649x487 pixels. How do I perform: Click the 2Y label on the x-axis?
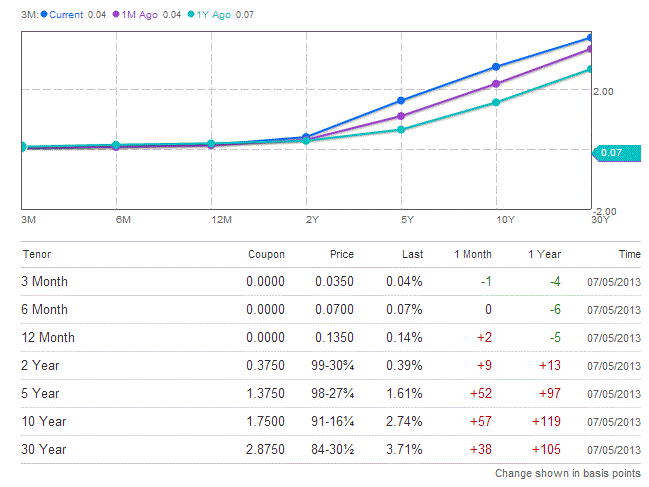[x=312, y=219]
